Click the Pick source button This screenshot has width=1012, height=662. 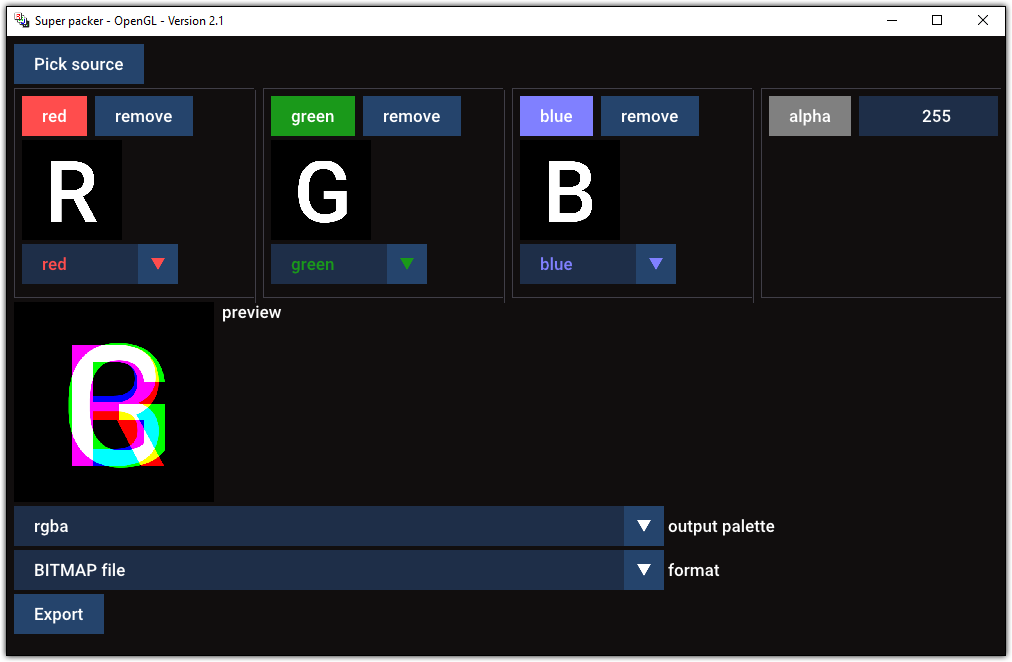(79, 64)
